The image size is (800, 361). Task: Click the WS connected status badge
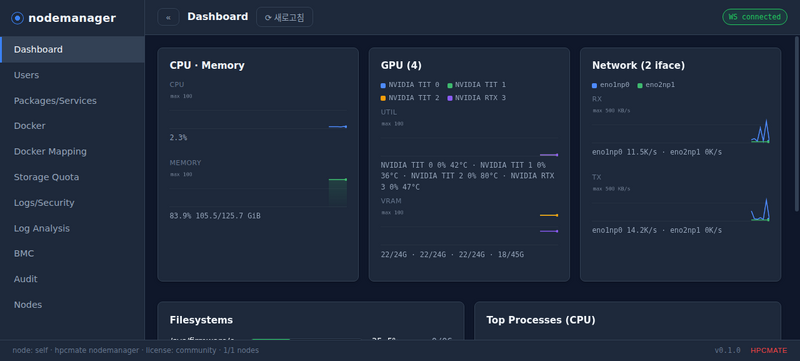pos(755,17)
